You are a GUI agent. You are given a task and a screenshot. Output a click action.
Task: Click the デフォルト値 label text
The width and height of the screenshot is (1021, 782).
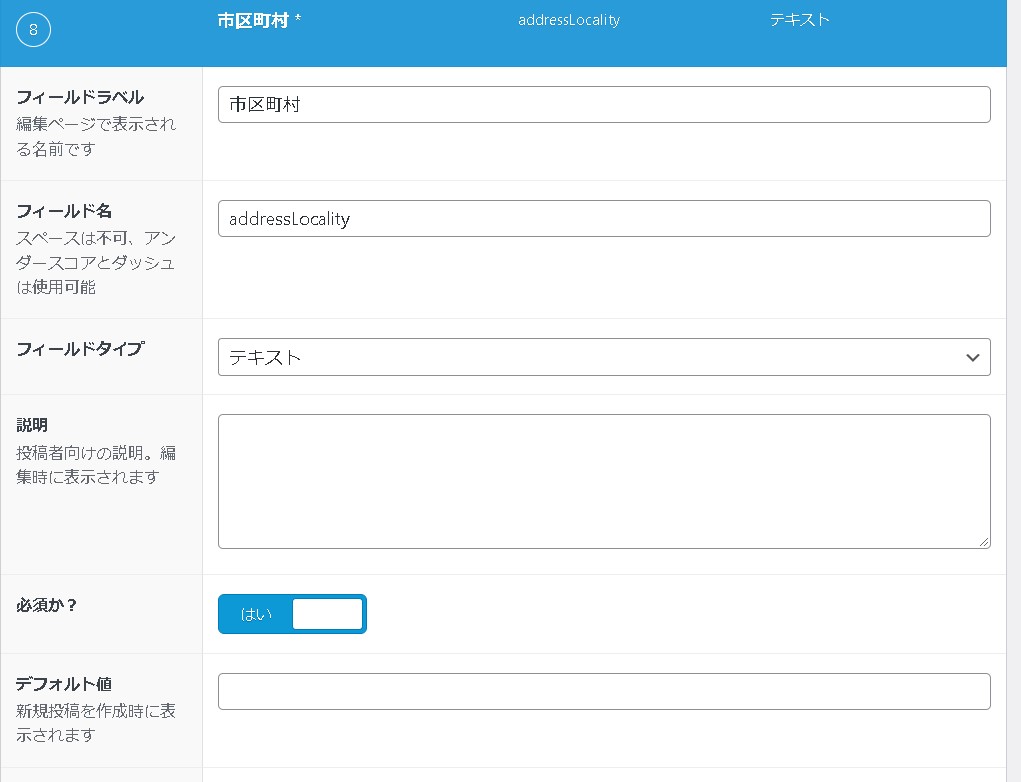click(x=64, y=684)
